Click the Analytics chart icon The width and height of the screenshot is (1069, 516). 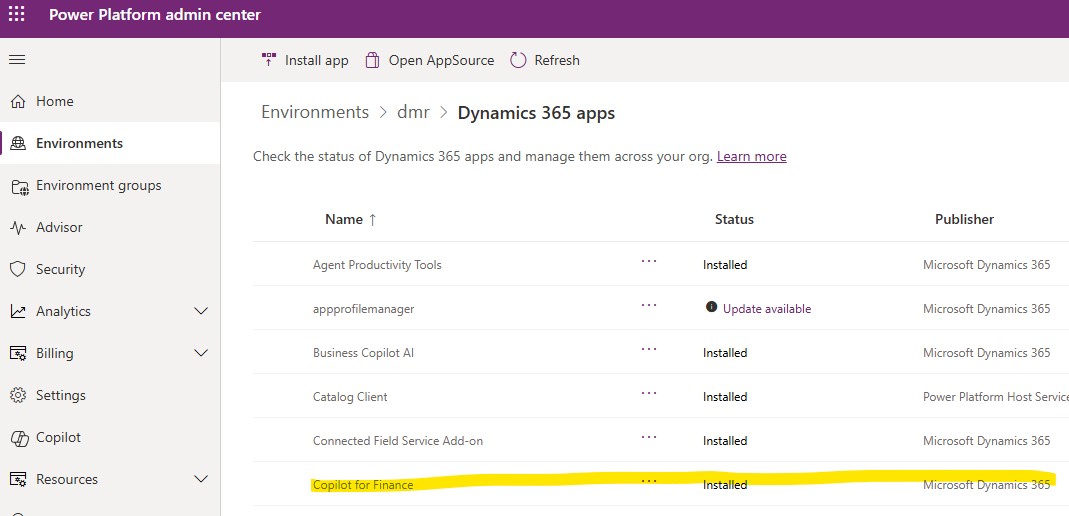(18, 312)
